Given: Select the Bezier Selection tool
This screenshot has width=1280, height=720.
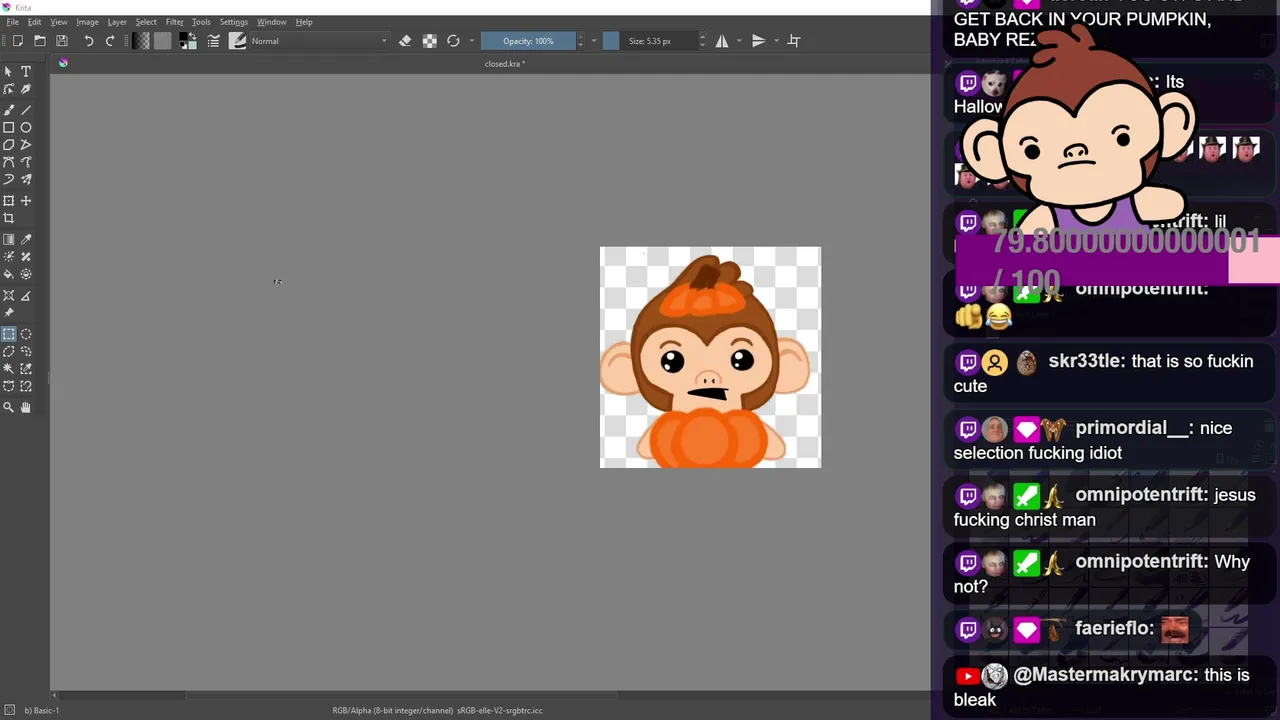Looking at the screenshot, I should coord(9,386).
